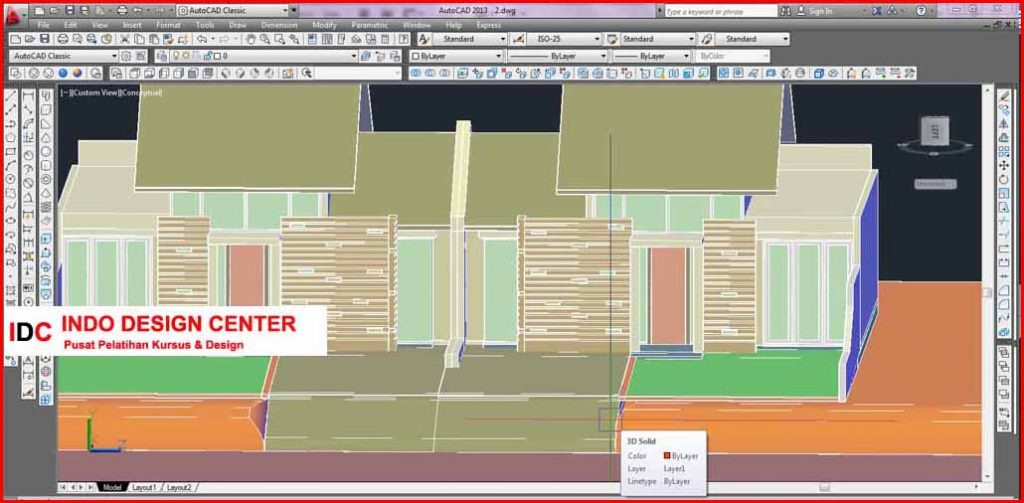
Task: Switch to Top view icon
Action: 133,73
